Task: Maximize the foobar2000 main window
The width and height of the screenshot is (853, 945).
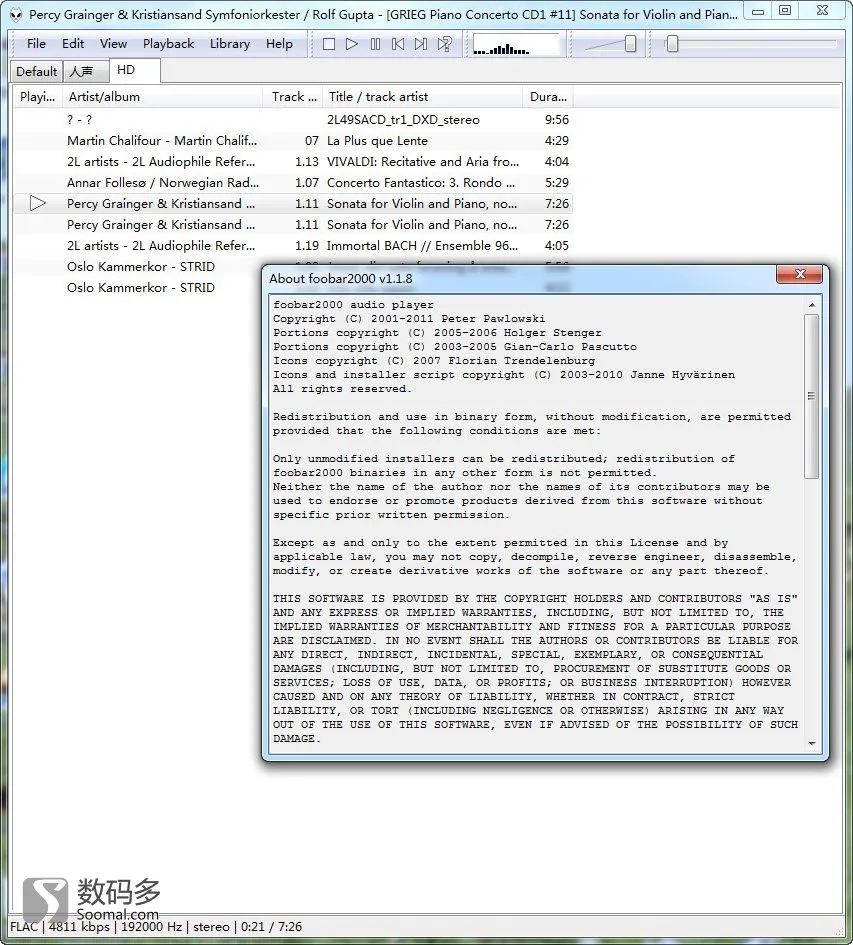Action: pyautogui.click(x=785, y=11)
